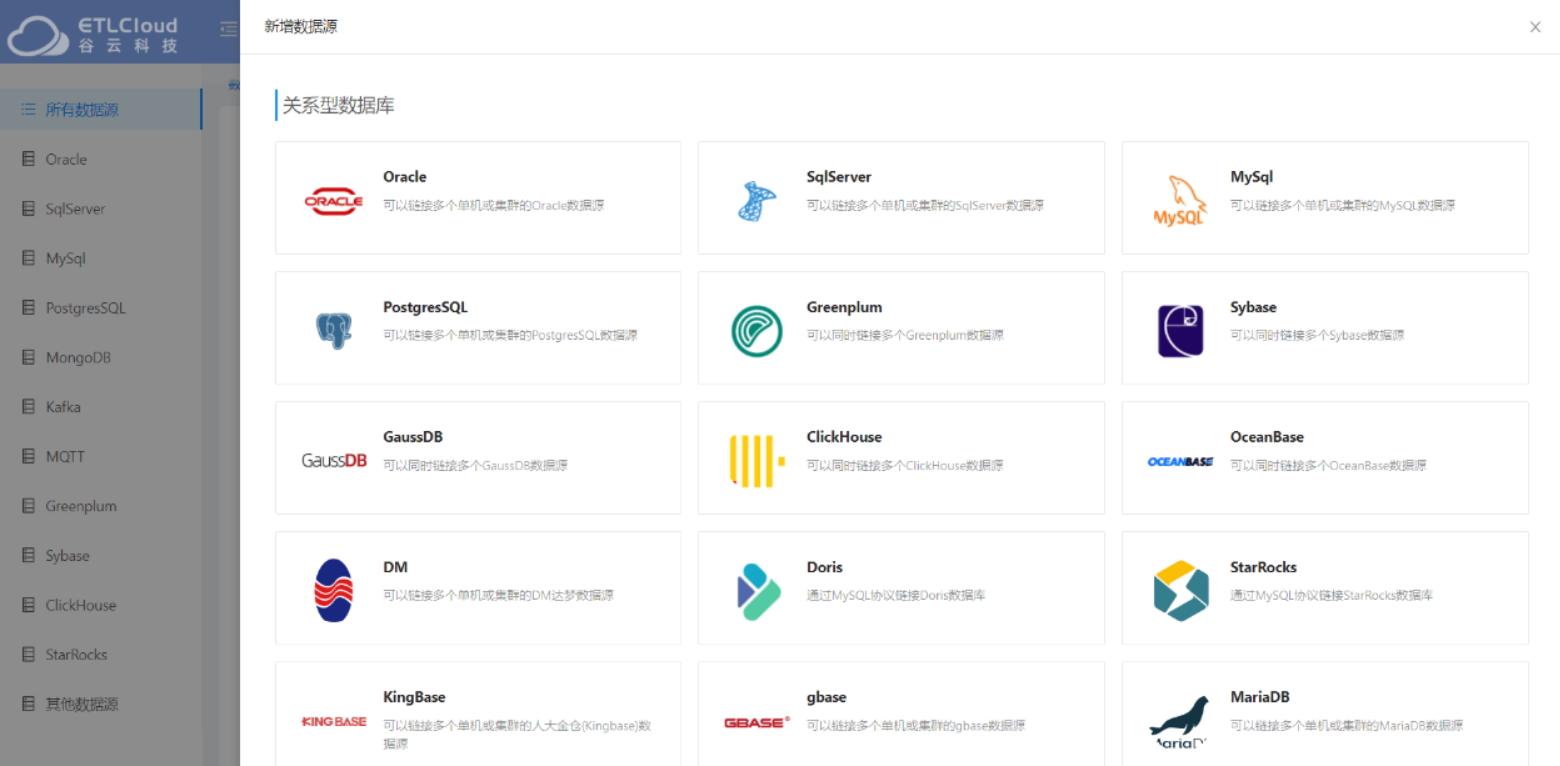The width and height of the screenshot is (1560, 766).
Task: Click the DM red-blue oval logo
Action: tap(334, 591)
